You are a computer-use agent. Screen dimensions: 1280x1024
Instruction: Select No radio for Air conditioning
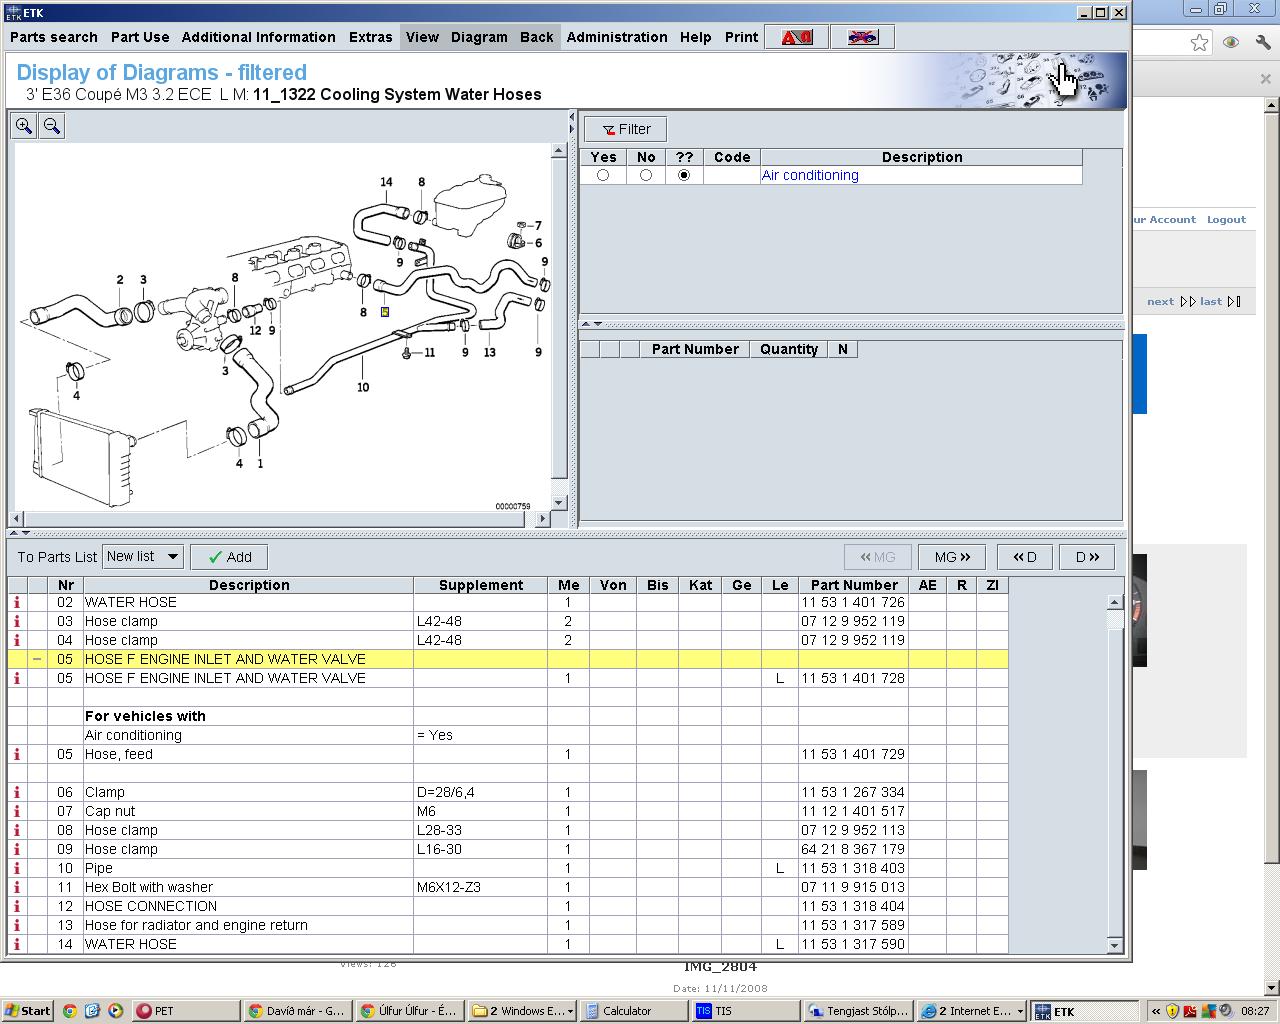(646, 175)
